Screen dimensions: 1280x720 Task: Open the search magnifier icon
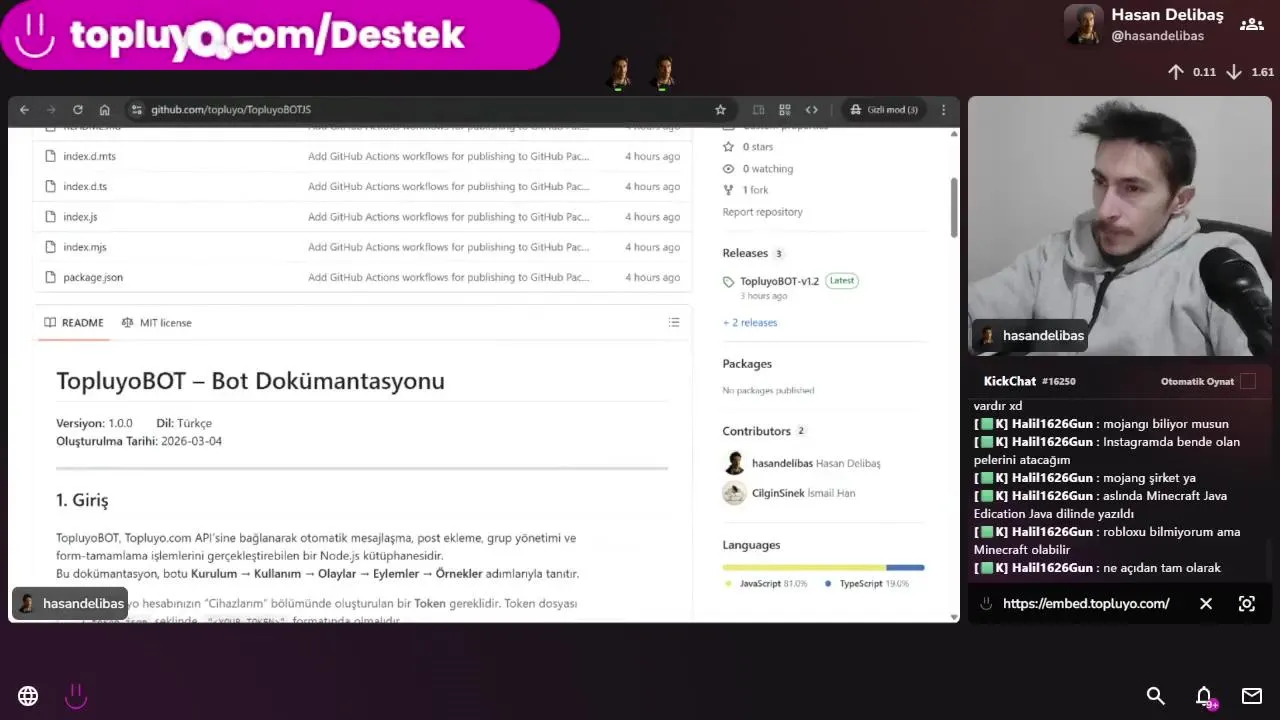click(1156, 696)
